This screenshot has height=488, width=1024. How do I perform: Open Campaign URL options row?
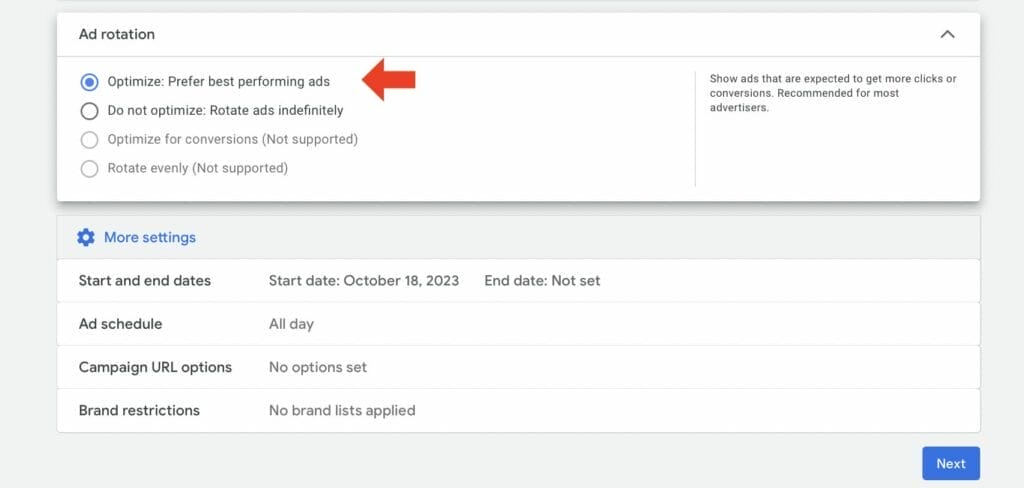point(519,367)
